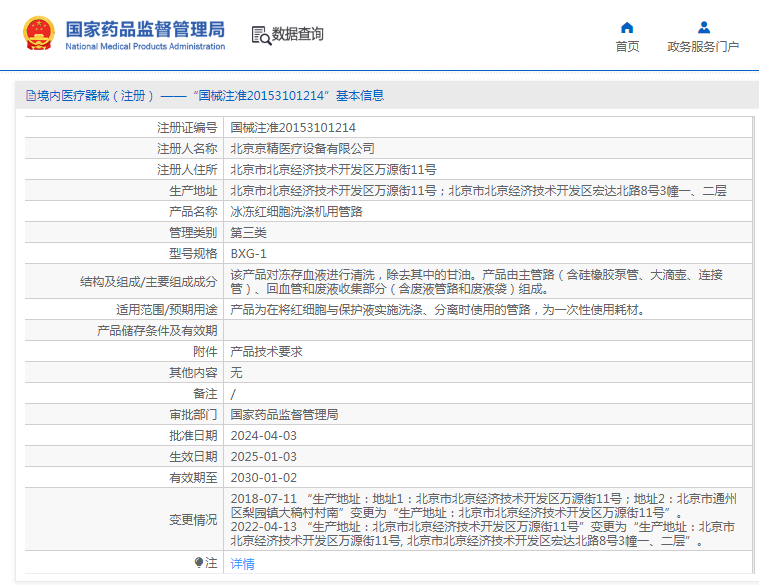Click the National Medical Products Administration subtitle
This screenshot has height=585, width=759.
coord(145,46)
